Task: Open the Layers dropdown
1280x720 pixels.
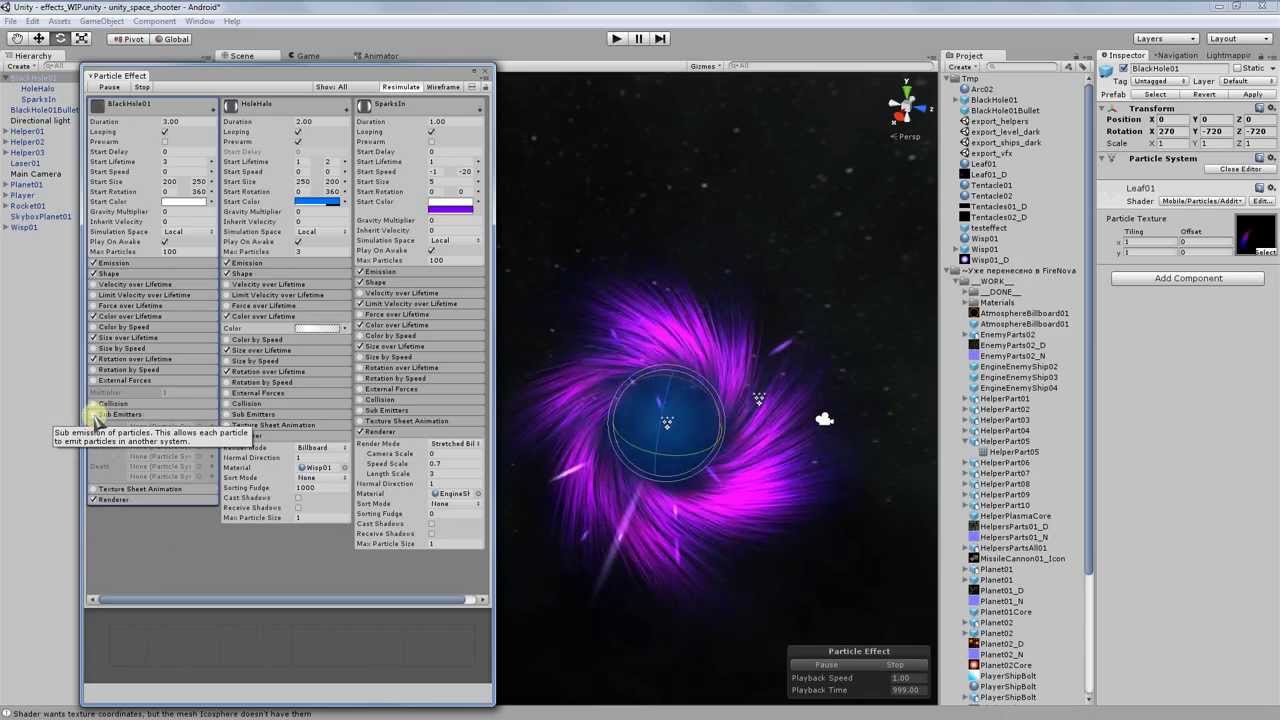Action: 1165,39
